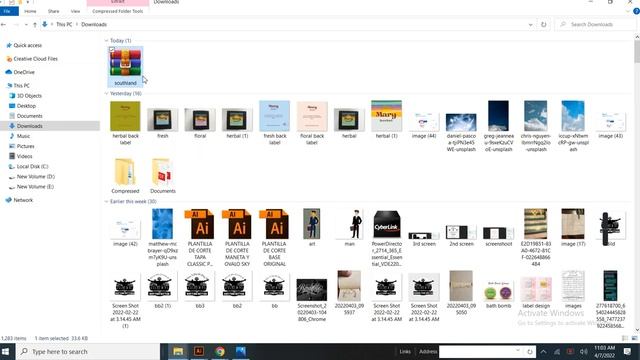Image resolution: width=640 pixels, height=360 pixels.
Task: Switch to the View ribbon tab
Action: click(x=75, y=11)
